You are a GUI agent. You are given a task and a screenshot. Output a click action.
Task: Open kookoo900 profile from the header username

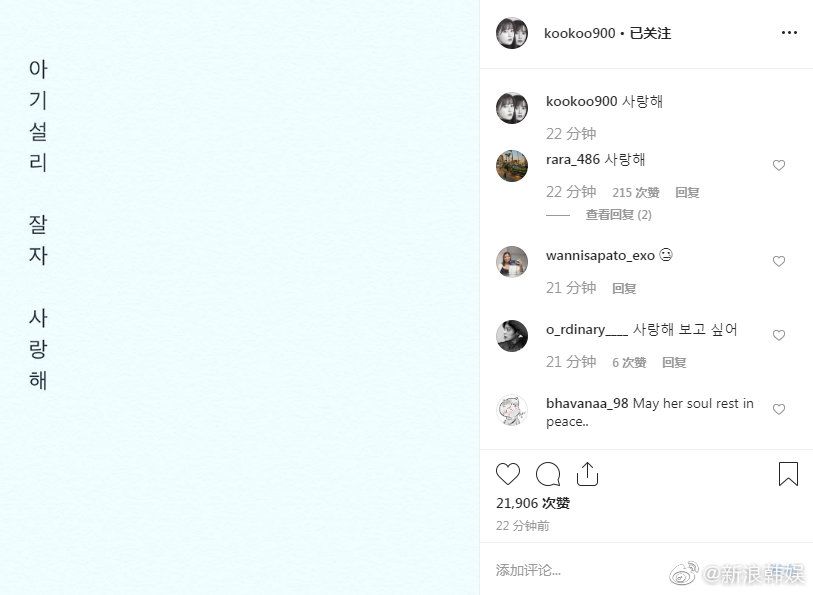pos(579,33)
